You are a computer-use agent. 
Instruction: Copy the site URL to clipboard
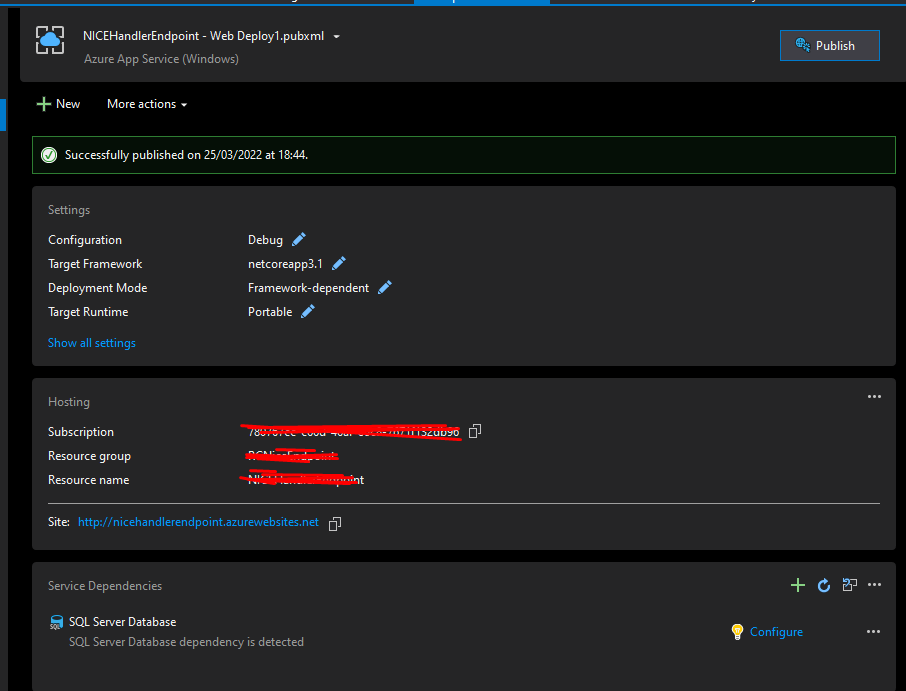(x=335, y=523)
